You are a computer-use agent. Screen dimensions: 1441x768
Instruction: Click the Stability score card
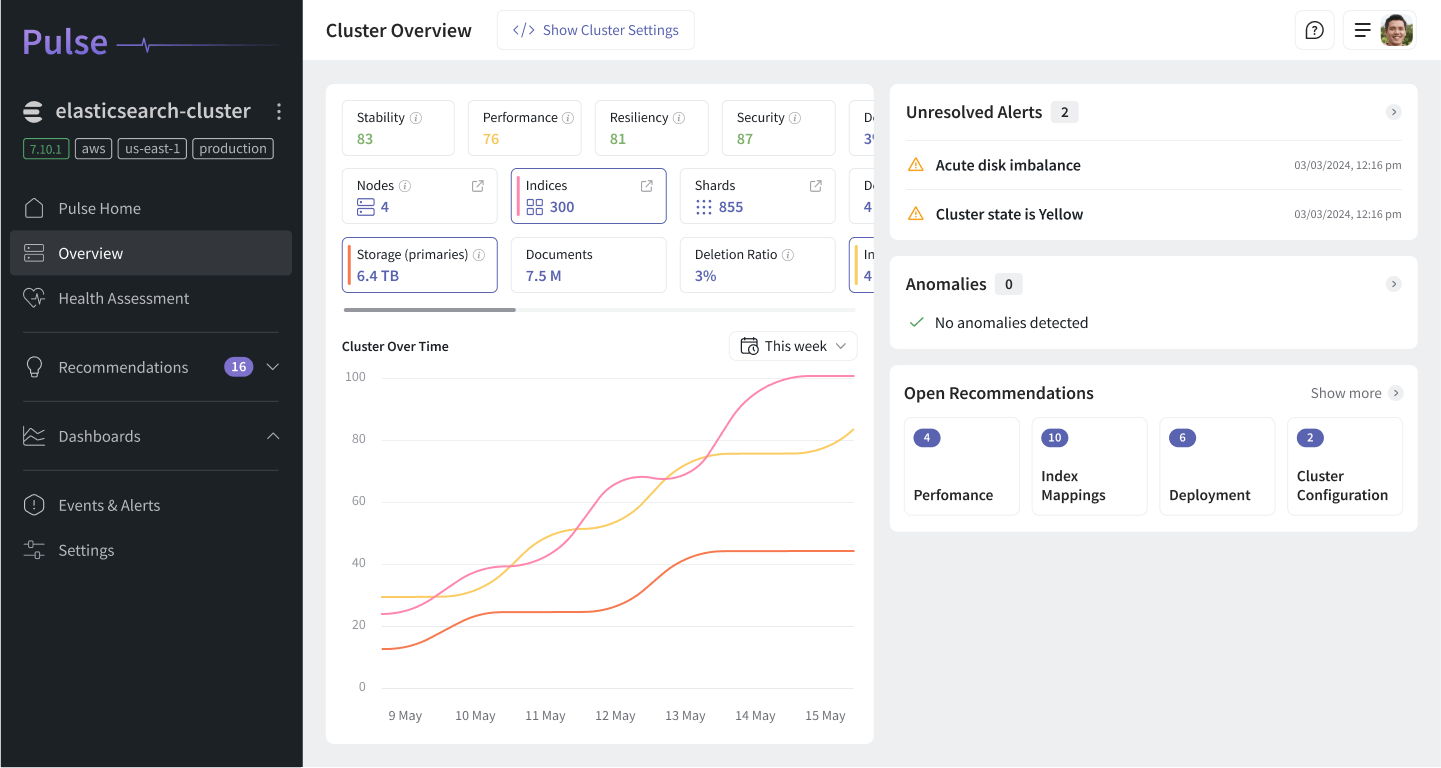[x=398, y=128]
